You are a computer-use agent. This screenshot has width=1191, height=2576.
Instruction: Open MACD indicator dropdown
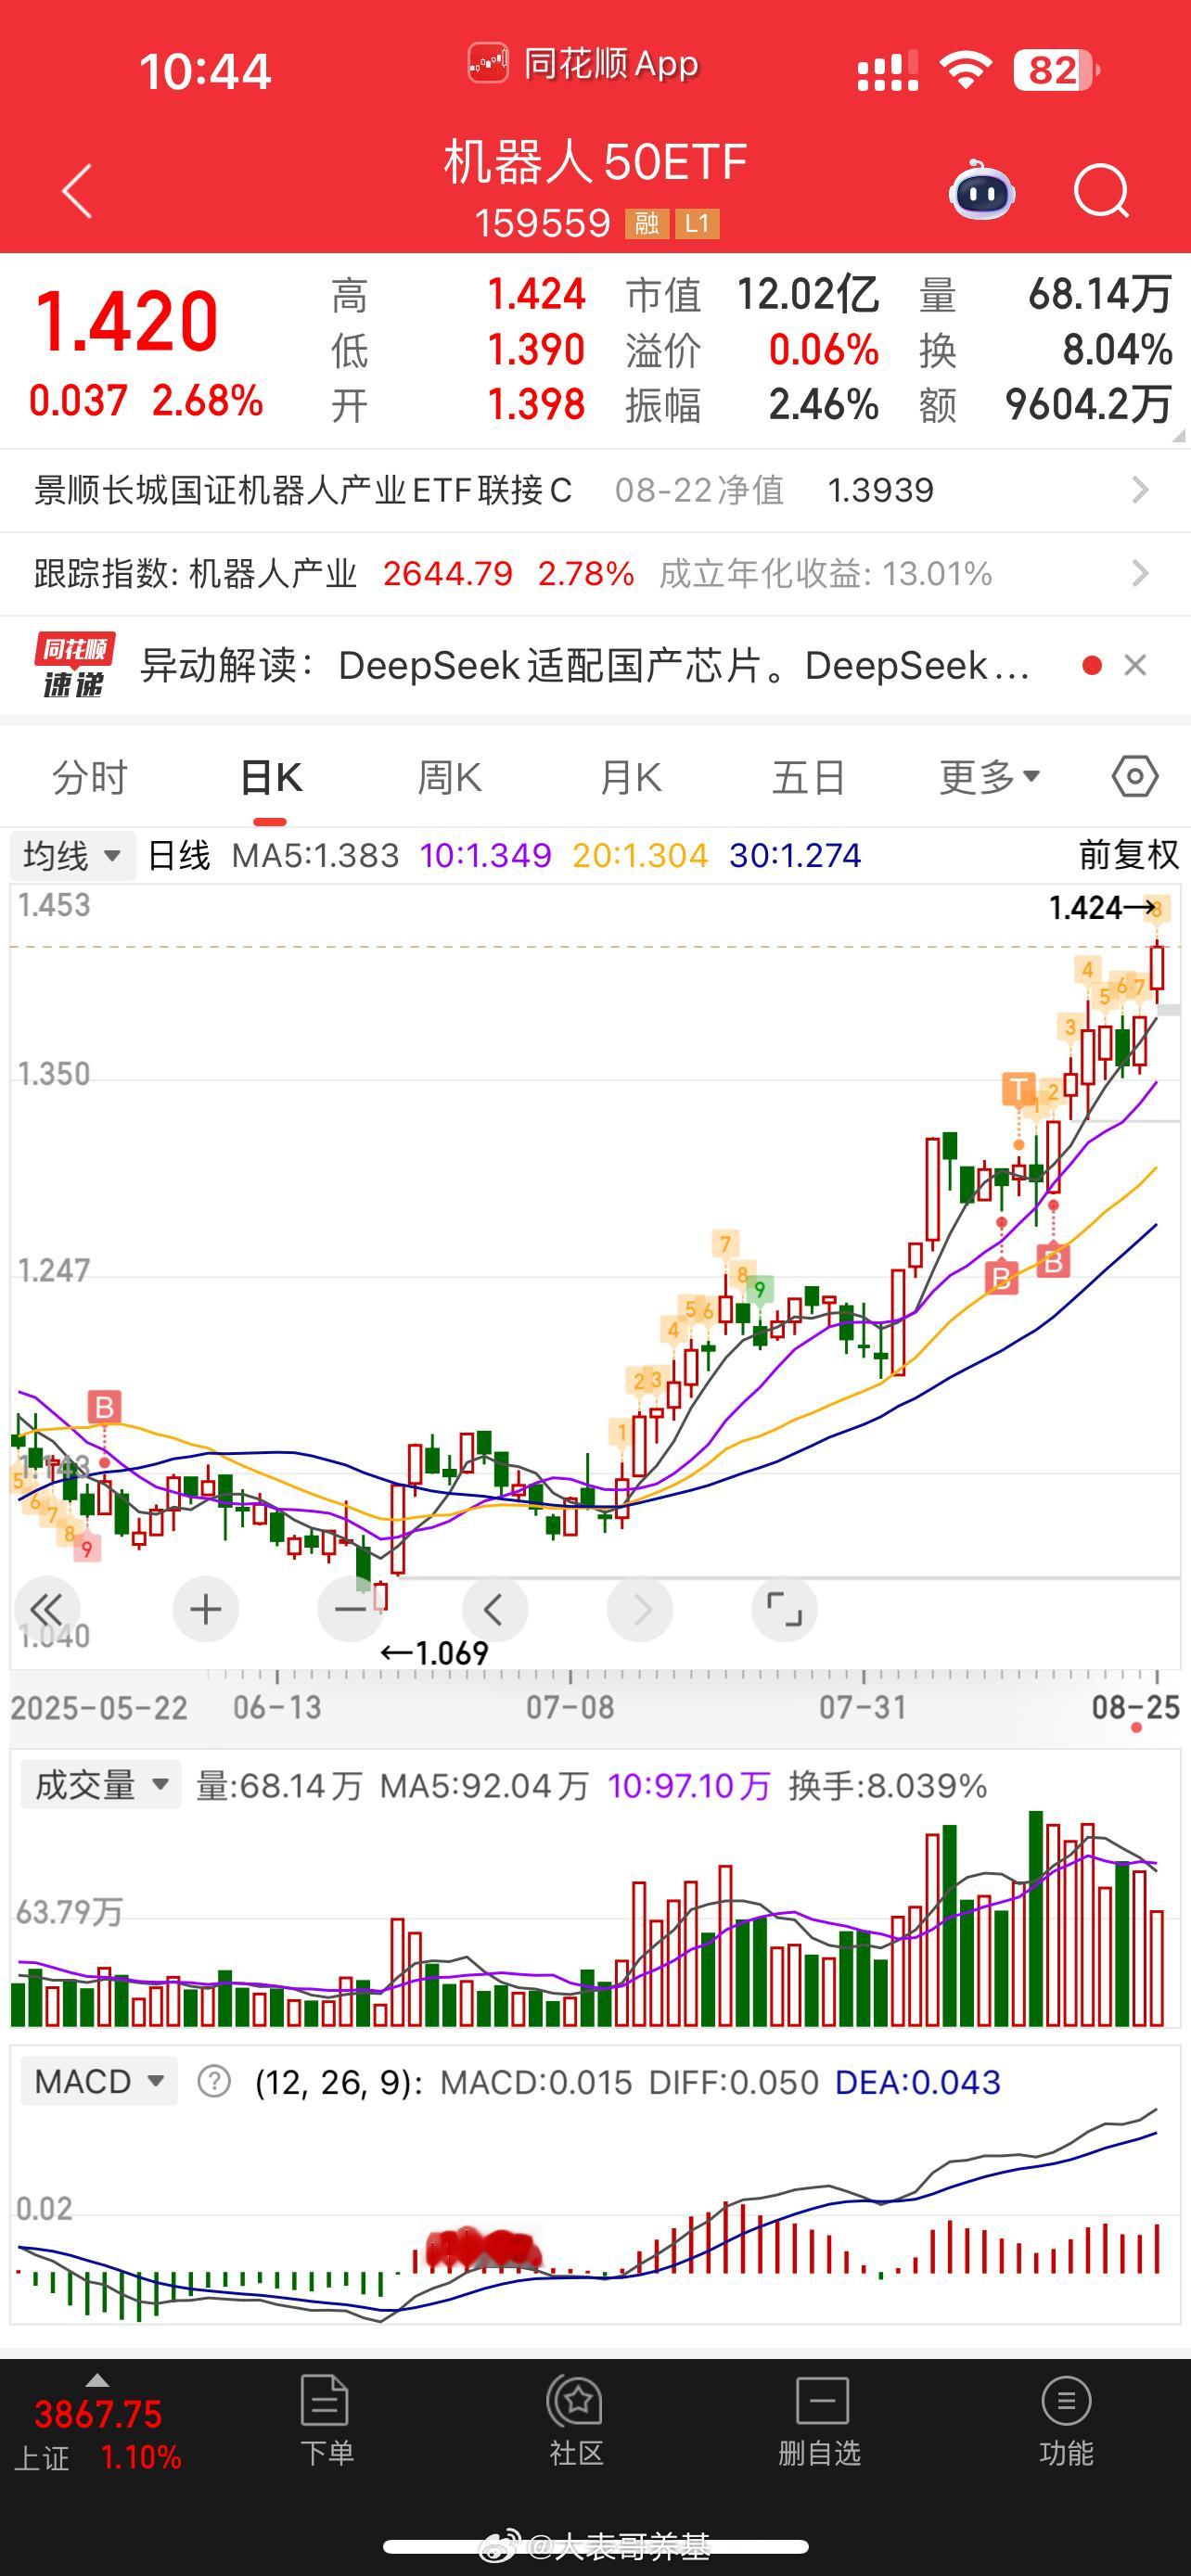pos(99,2081)
